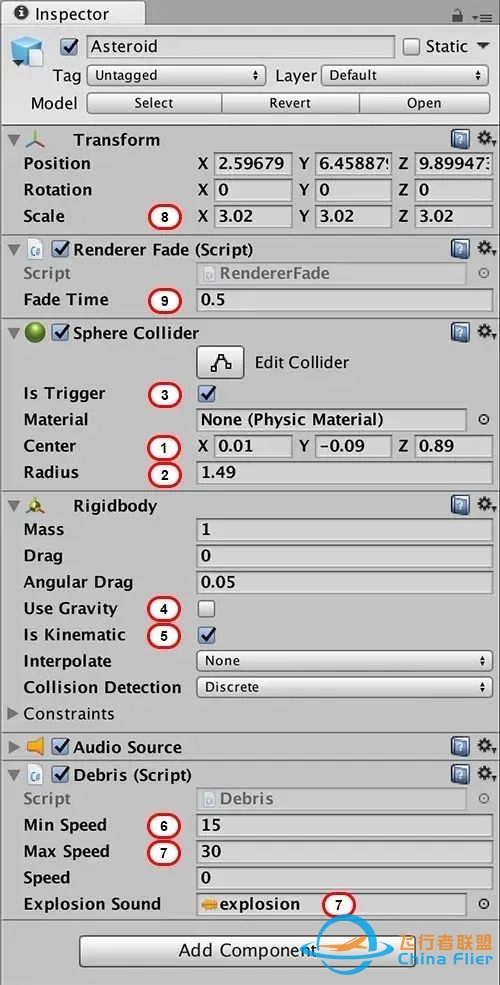Click the Asteroid cube gameobject icon
Image resolution: width=500 pixels, height=985 pixels.
(x=27, y=53)
